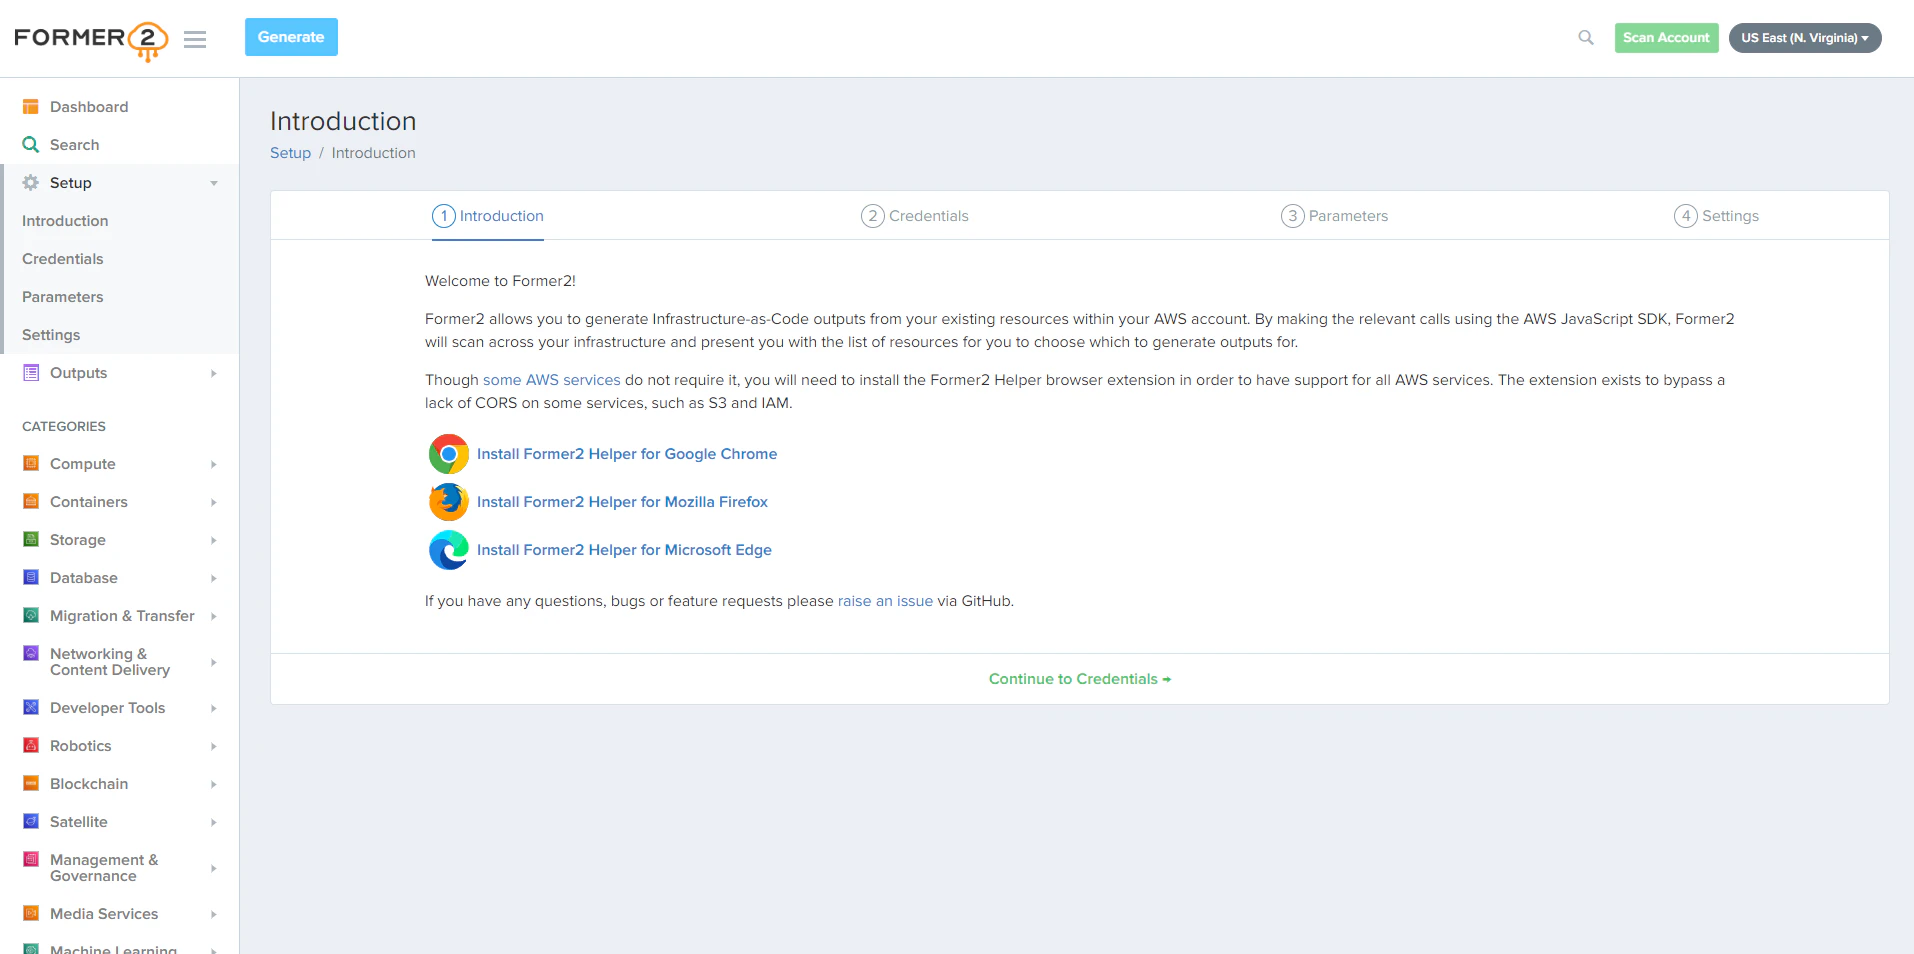Expand the Database category arrow

click(214, 579)
